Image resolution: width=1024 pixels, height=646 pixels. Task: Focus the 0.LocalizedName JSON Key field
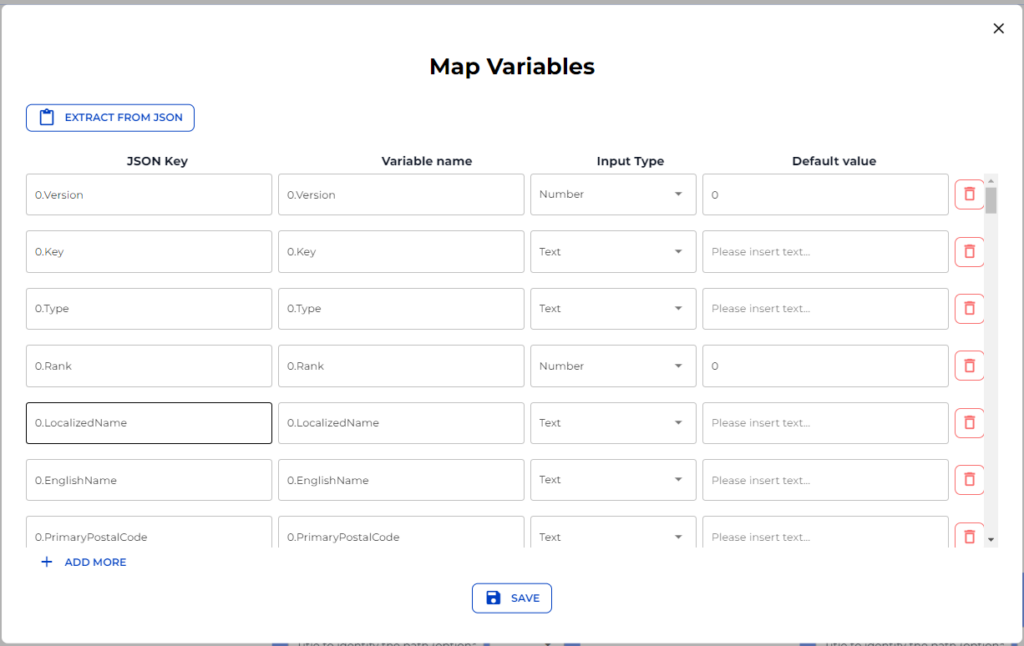click(x=149, y=423)
